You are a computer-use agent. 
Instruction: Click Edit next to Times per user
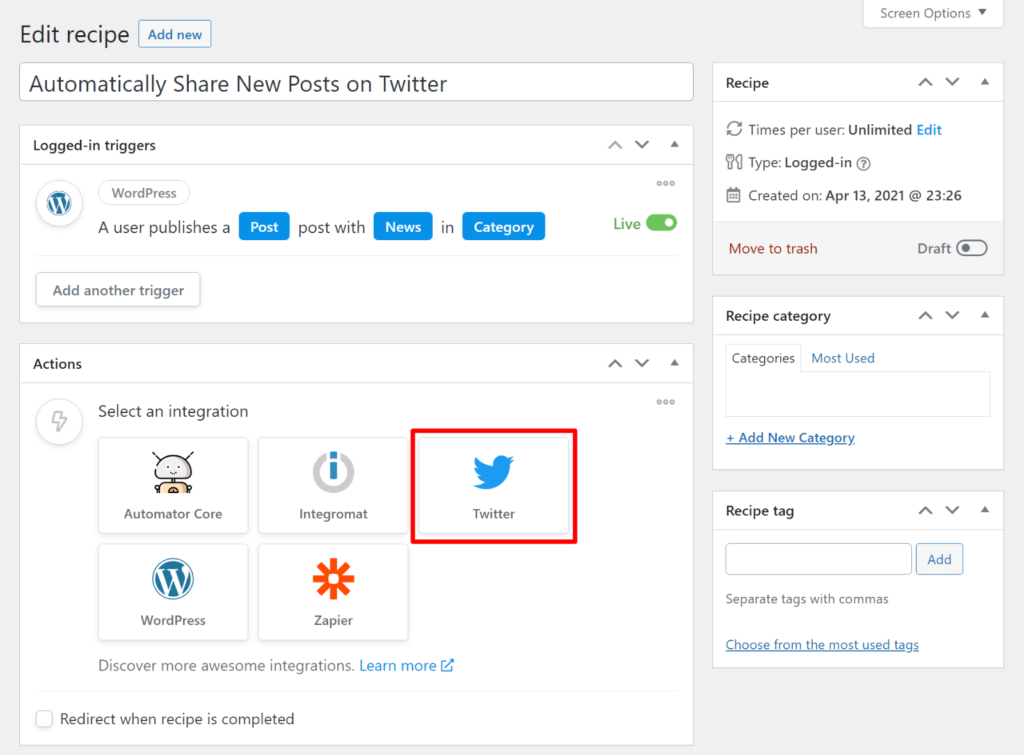coord(929,129)
